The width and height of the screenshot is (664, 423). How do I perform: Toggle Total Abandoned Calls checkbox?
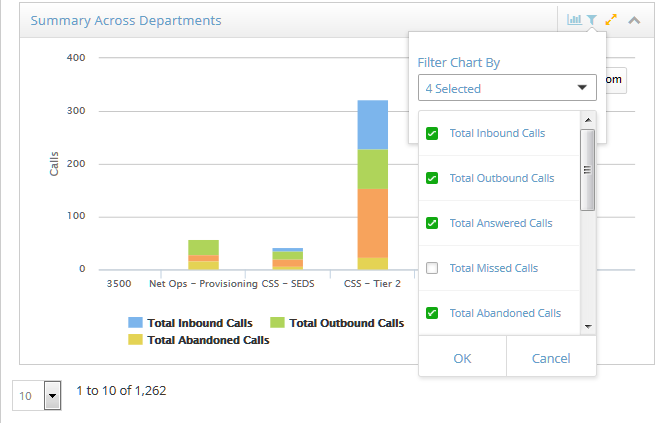coord(432,313)
